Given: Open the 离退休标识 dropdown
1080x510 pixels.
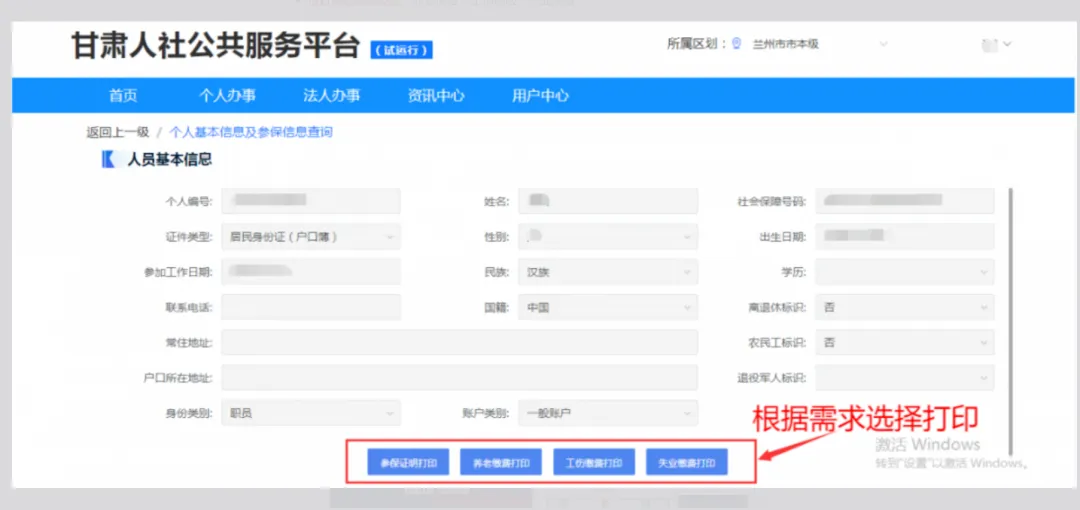Looking at the screenshot, I should tap(904, 307).
